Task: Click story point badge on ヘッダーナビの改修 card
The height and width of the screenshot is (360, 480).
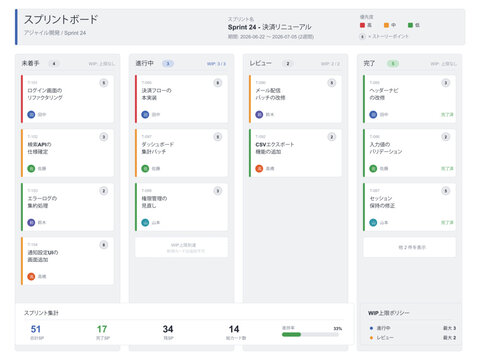Action: (x=446, y=83)
